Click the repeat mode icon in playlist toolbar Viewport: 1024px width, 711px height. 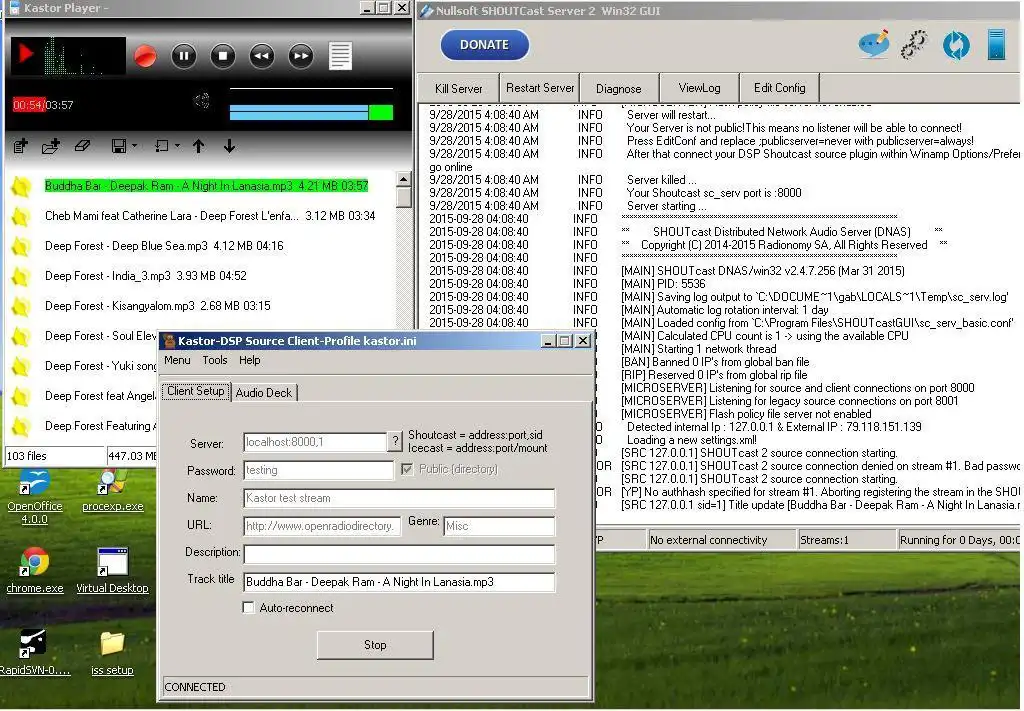162,146
